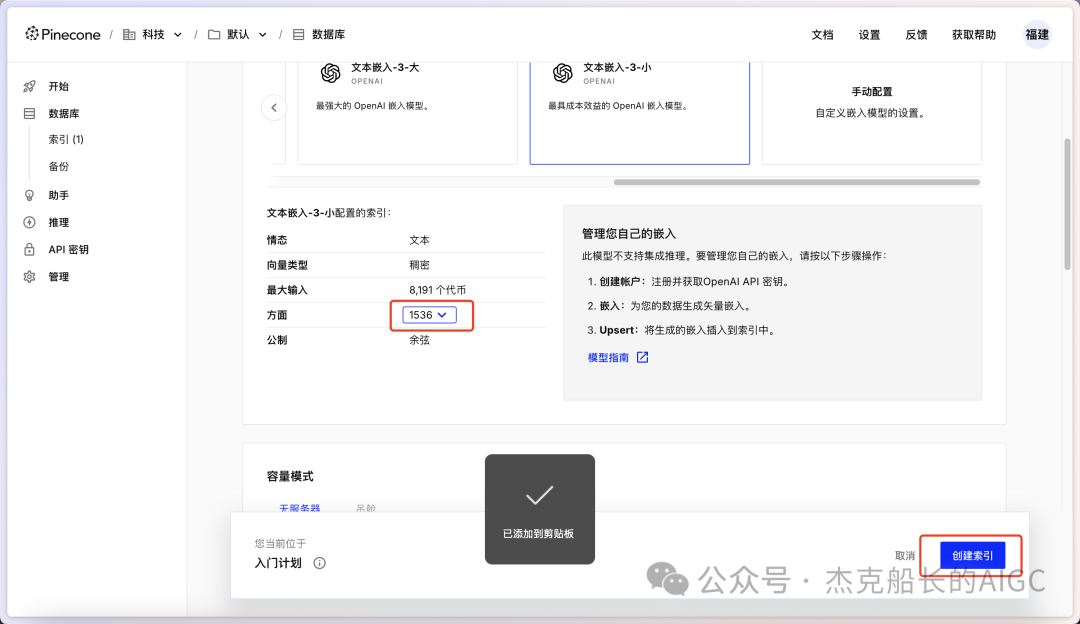Expand the 科技 organization dropdown

178,34
